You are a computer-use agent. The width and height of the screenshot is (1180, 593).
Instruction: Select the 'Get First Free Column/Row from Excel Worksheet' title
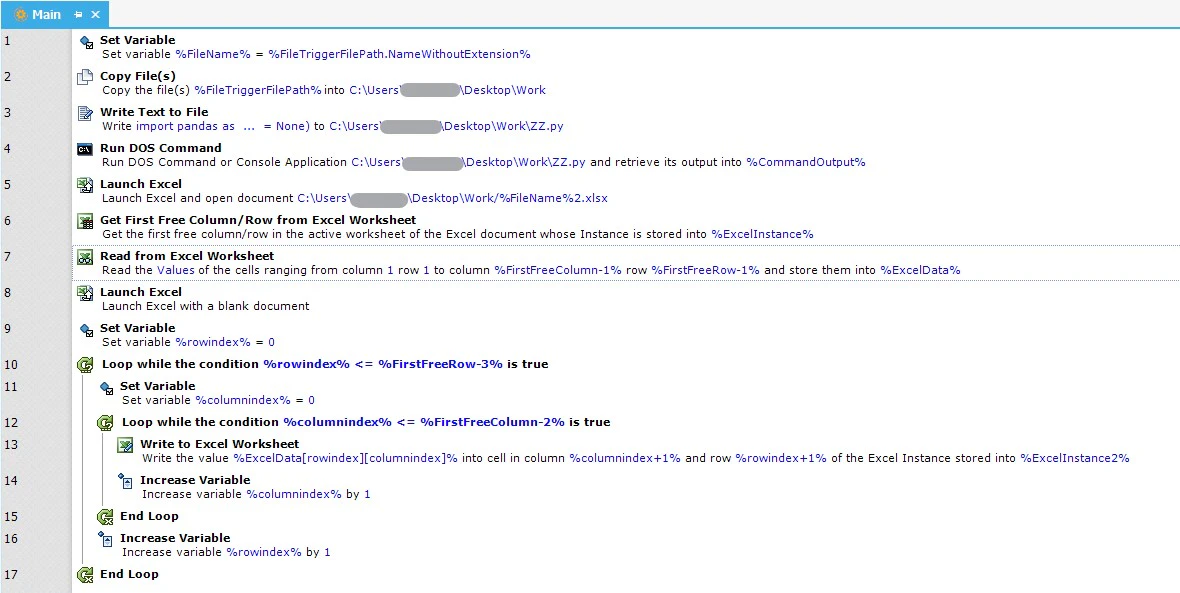pyautogui.click(x=258, y=220)
